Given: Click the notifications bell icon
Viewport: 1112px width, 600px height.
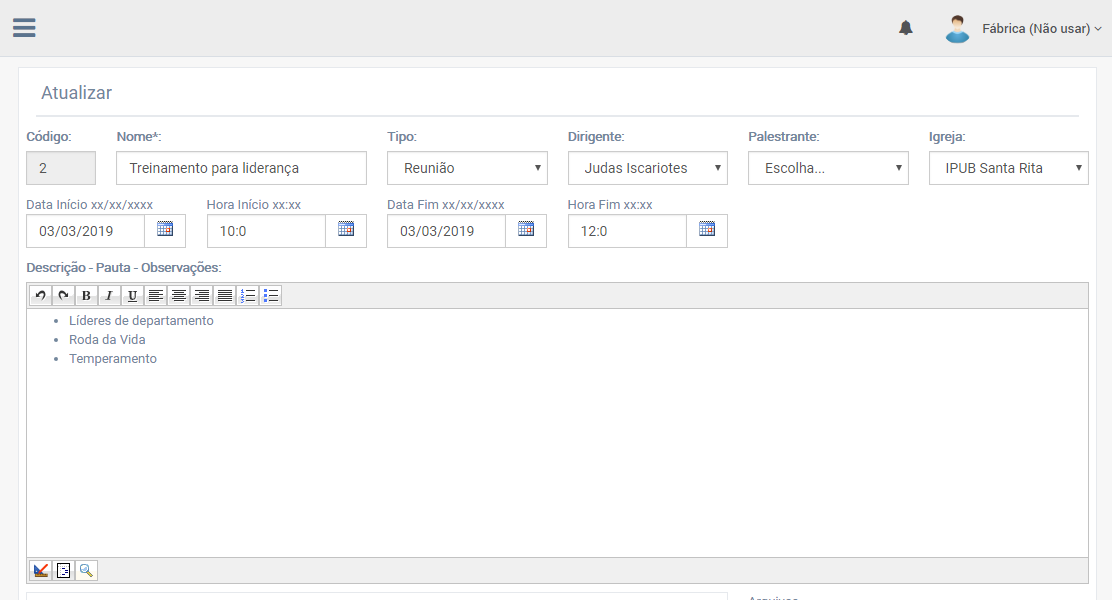Looking at the screenshot, I should tap(905, 28).
